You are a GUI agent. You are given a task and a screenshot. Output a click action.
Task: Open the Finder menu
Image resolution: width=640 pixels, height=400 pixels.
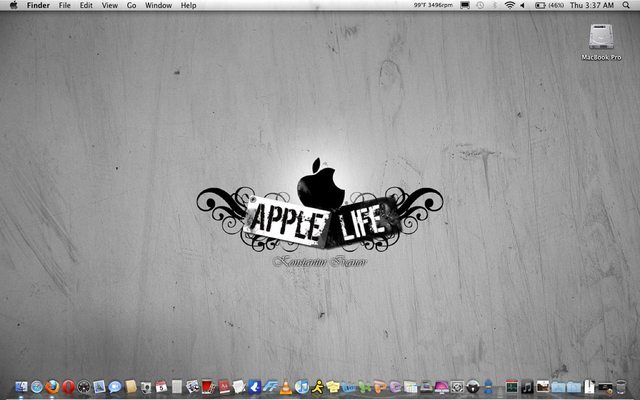click(x=38, y=5)
